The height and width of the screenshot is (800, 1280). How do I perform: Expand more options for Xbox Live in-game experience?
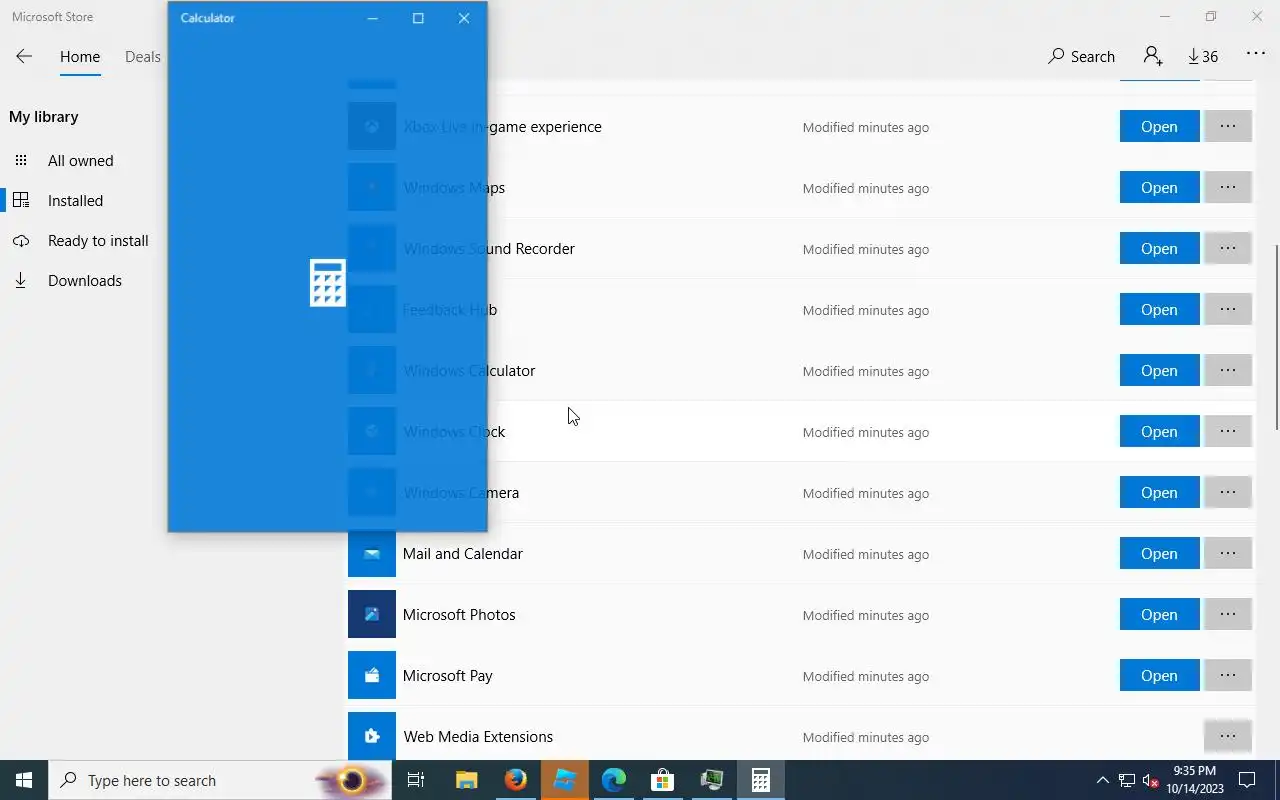point(1228,126)
